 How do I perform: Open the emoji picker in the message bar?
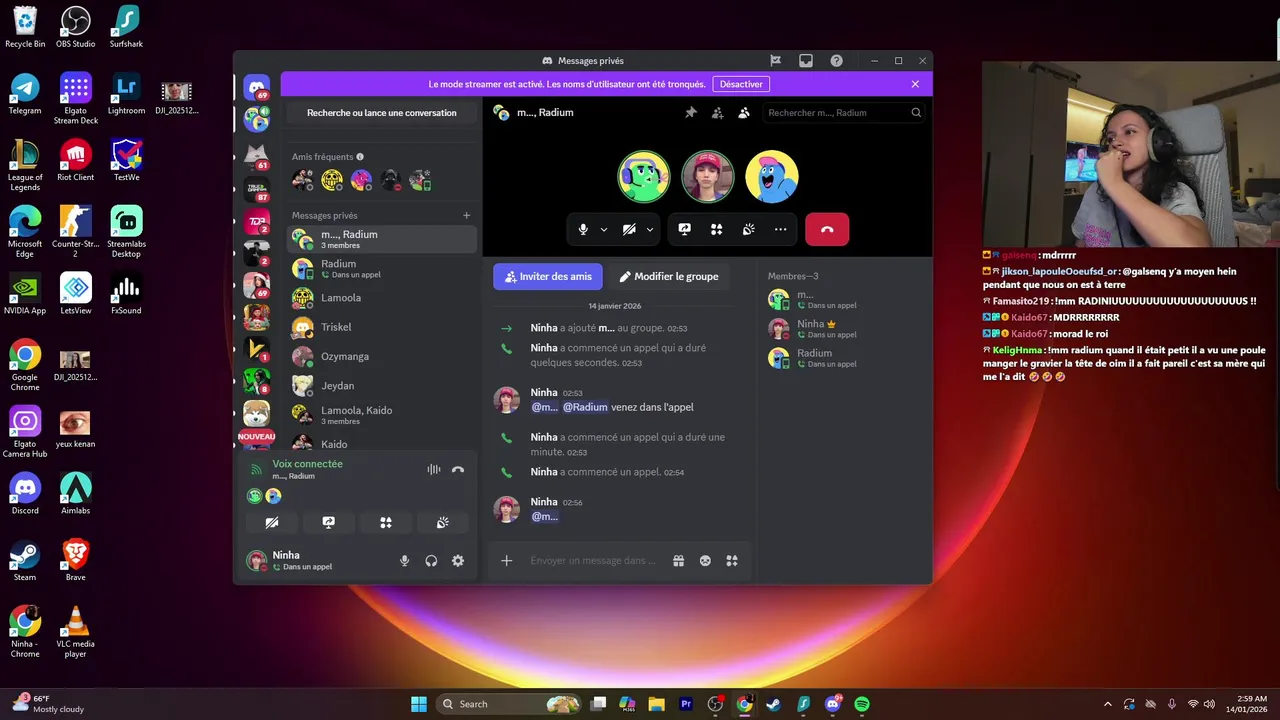(x=705, y=561)
